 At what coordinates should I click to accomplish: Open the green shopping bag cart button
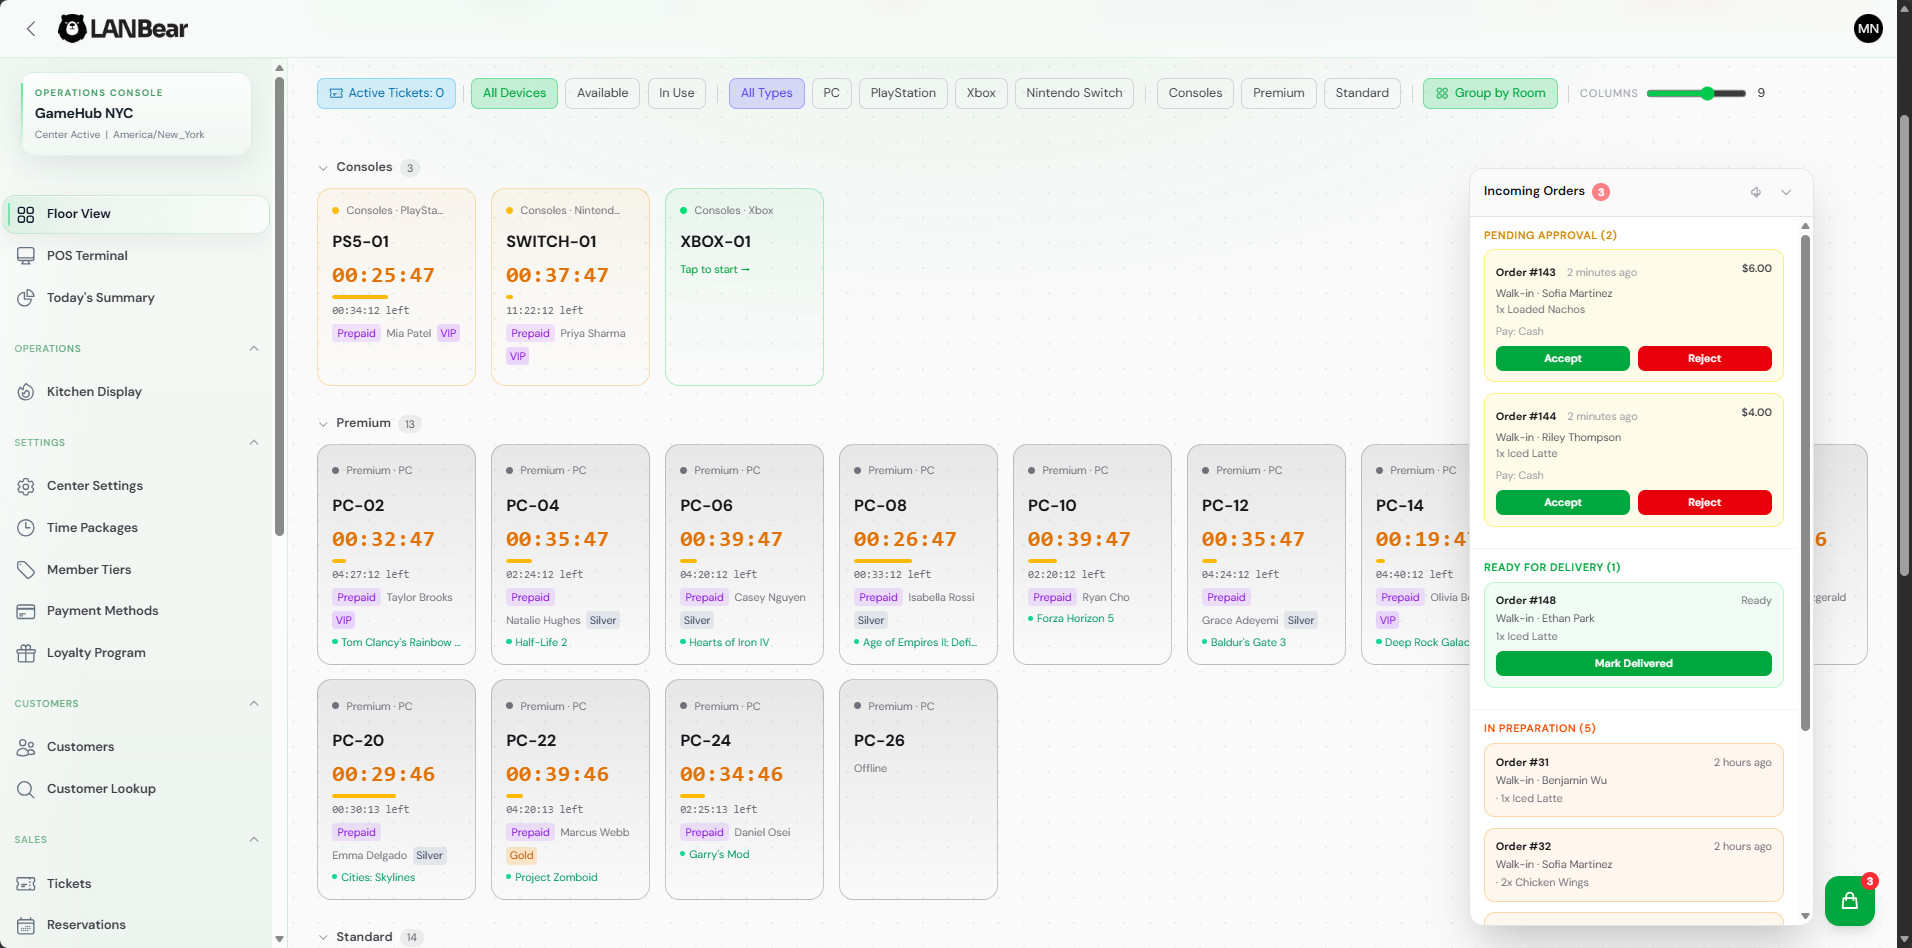click(1850, 901)
